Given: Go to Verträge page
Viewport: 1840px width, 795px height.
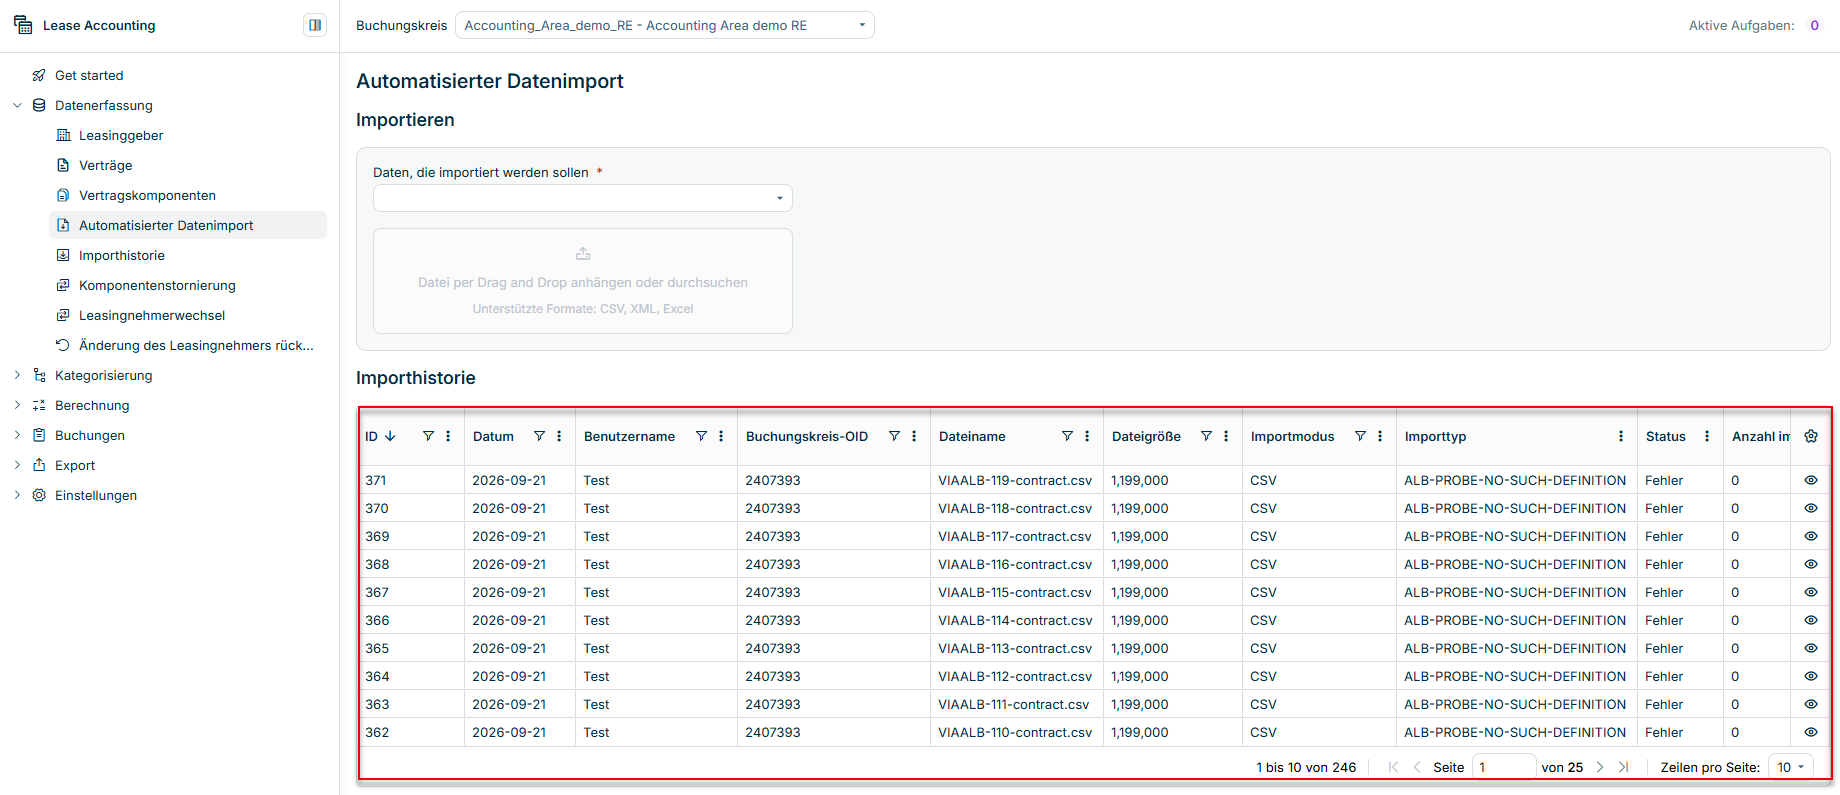Looking at the screenshot, I should pos(106,165).
